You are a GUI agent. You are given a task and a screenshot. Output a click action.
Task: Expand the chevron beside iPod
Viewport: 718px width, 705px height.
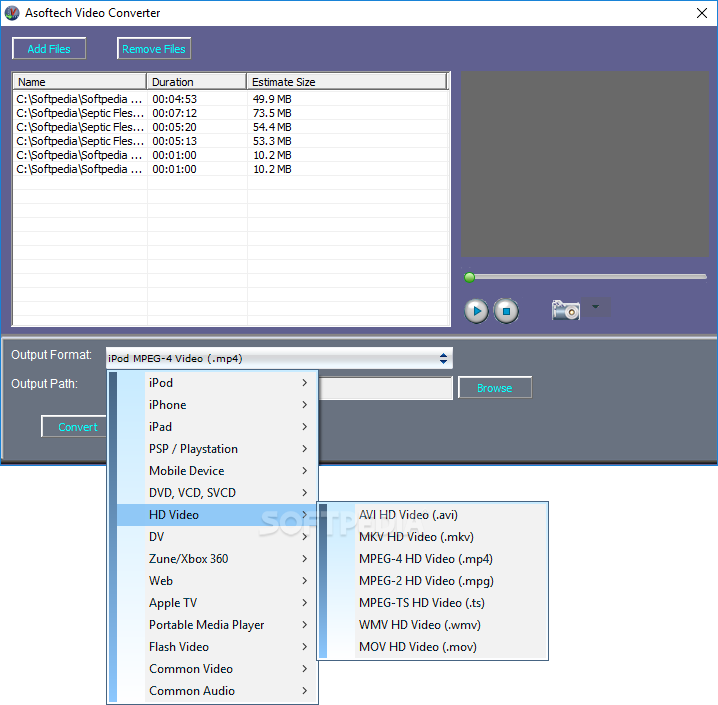[x=305, y=383]
